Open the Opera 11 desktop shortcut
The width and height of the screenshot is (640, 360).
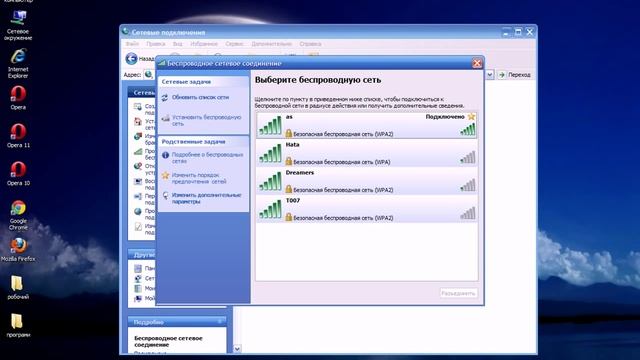tap(18, 136)
